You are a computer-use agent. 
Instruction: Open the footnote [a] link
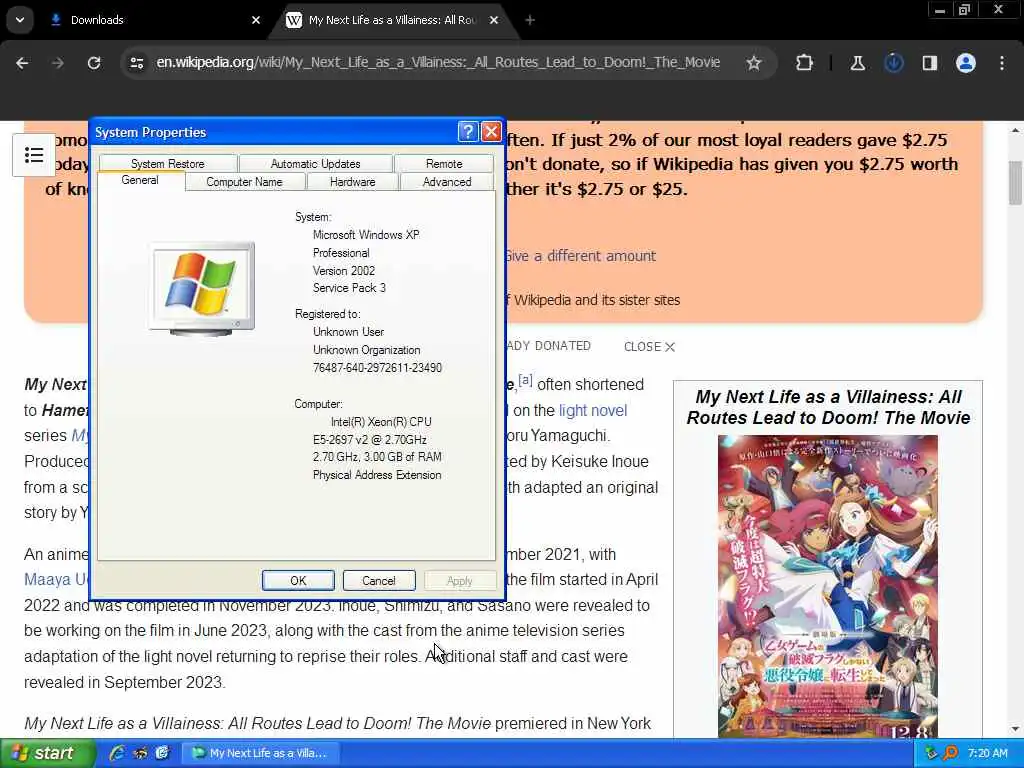pos(525,380)
